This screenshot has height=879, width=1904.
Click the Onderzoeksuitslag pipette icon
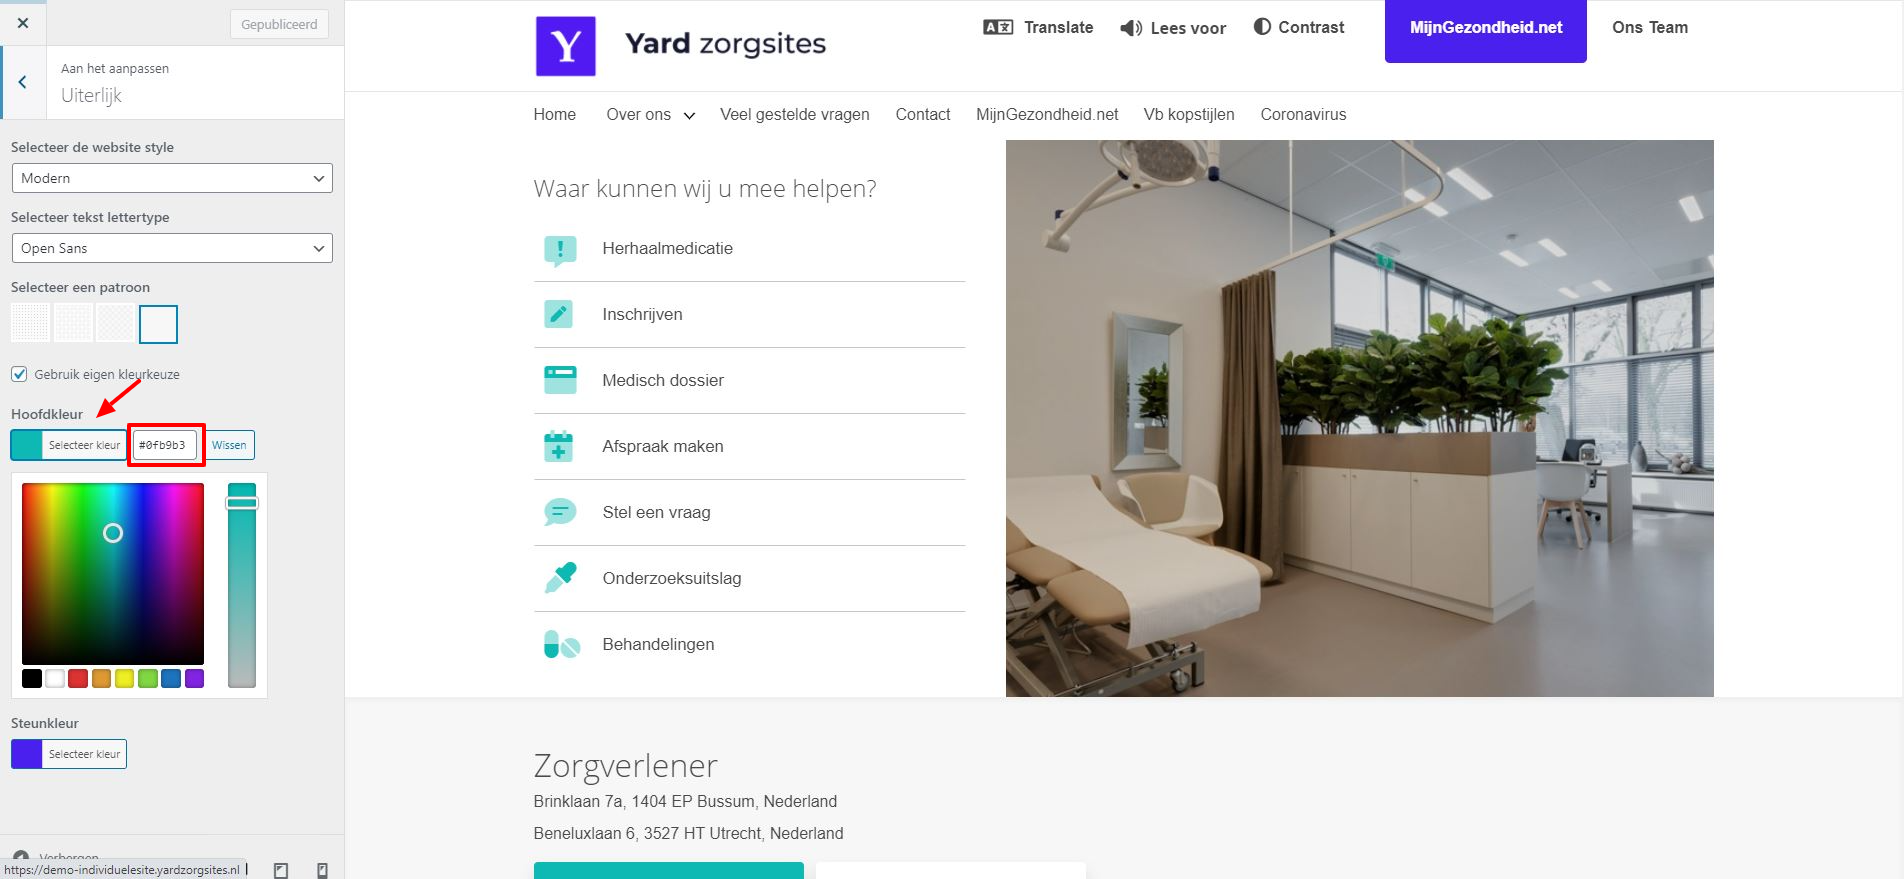(x=560, y=578)
